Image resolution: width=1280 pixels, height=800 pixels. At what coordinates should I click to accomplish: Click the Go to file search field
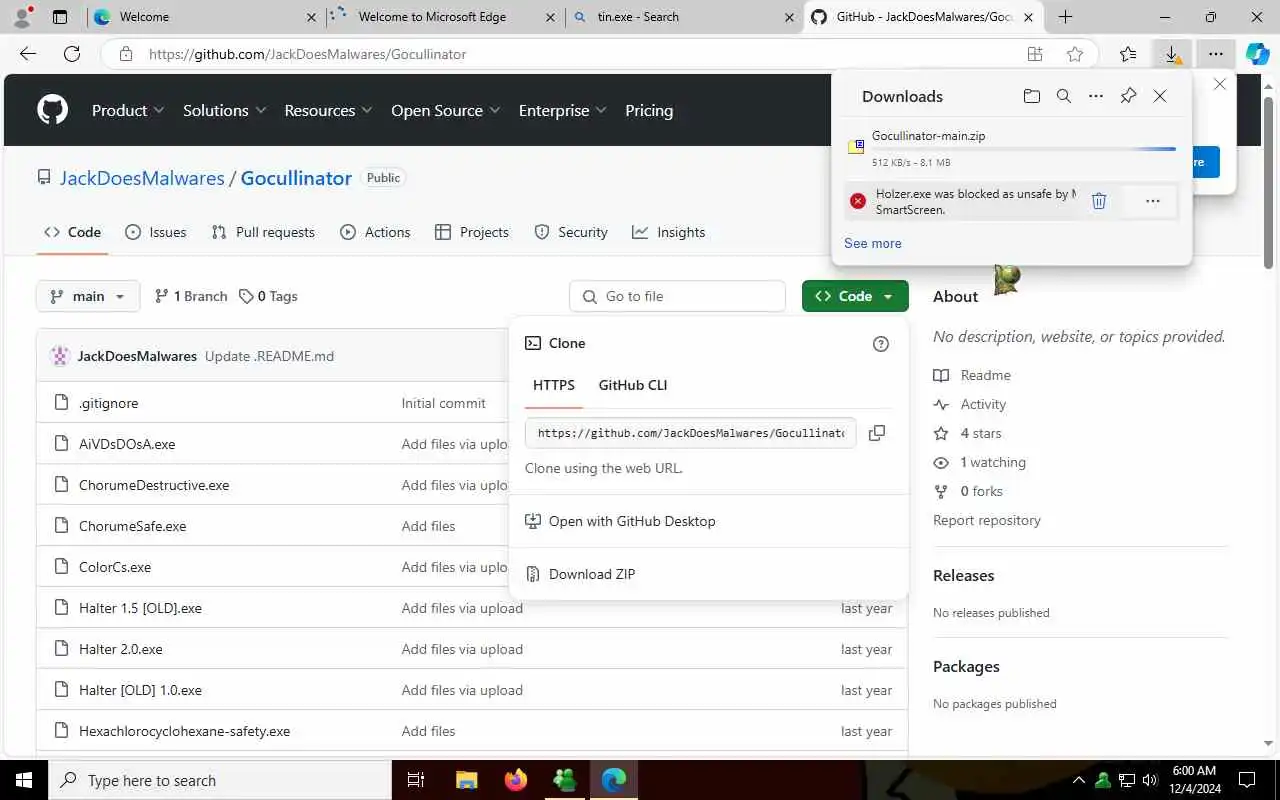[x=678, y=296]
